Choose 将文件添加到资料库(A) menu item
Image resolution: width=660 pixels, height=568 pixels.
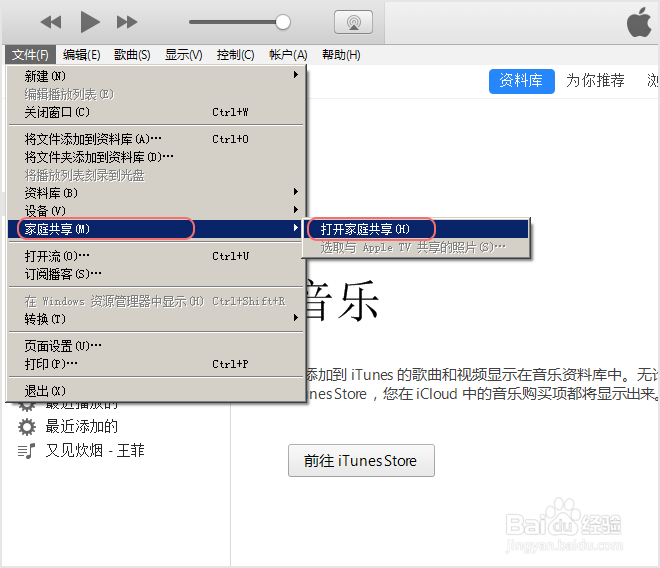pyautogui.click(x=156, y=139)
